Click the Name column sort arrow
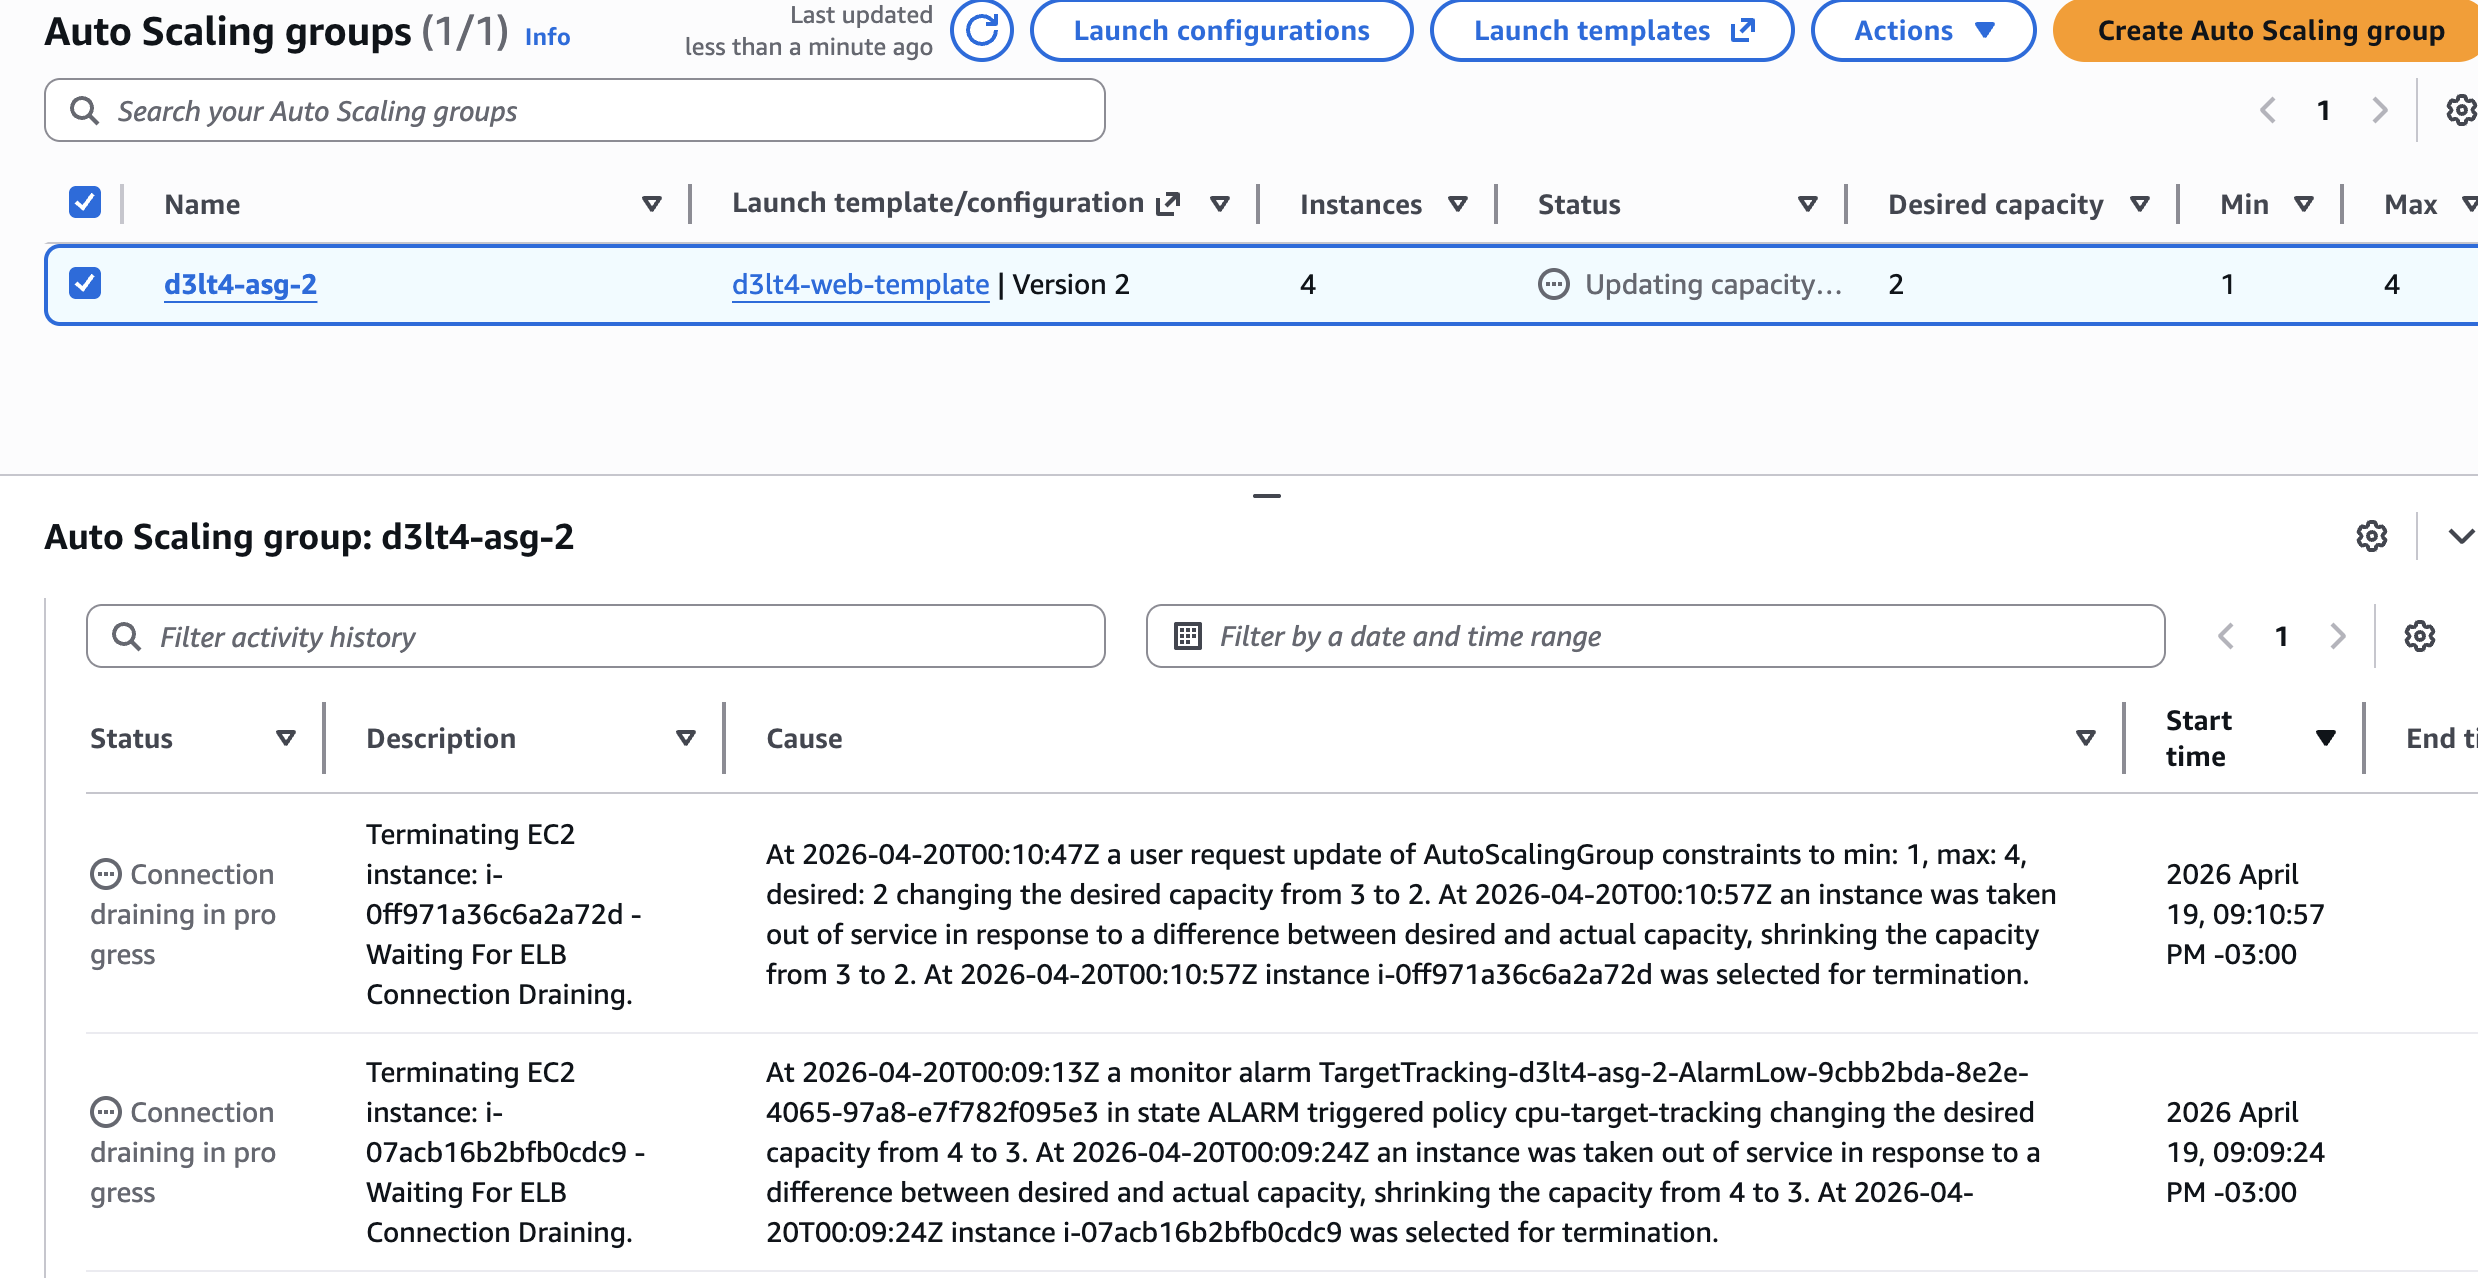Image resolution: width=2478 pixels, height=1278 pixels. point(651,204)
